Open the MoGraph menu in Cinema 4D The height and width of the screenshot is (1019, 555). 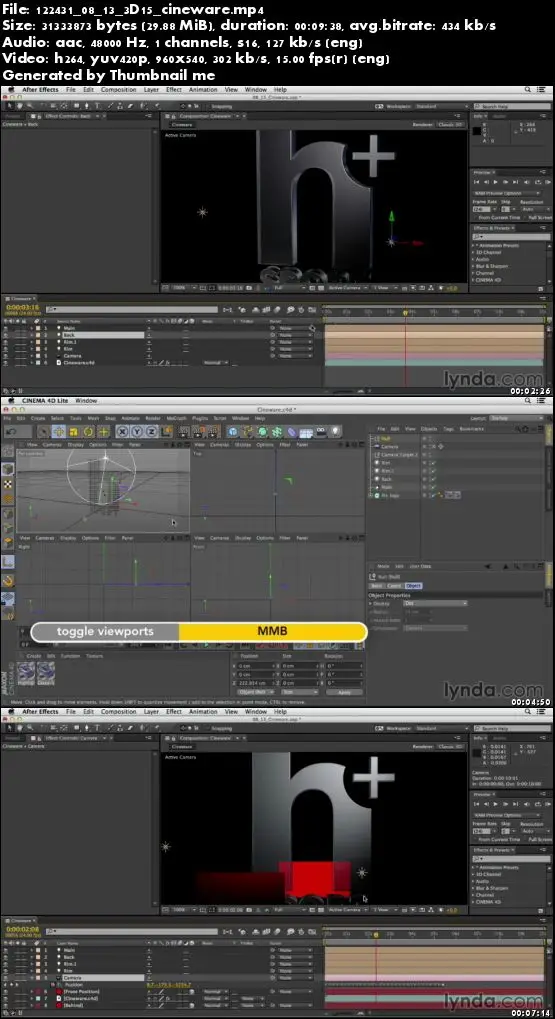pyautogui.click(x=176, y=419)
